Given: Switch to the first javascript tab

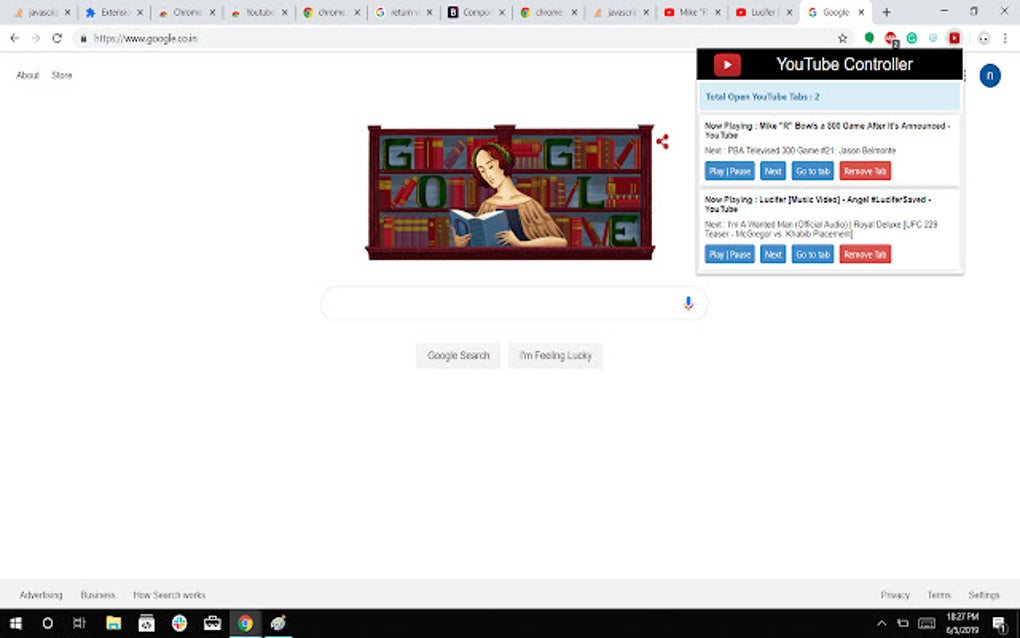Looking at the screenshot, I should pyautogui.click(x=42, y=12).
